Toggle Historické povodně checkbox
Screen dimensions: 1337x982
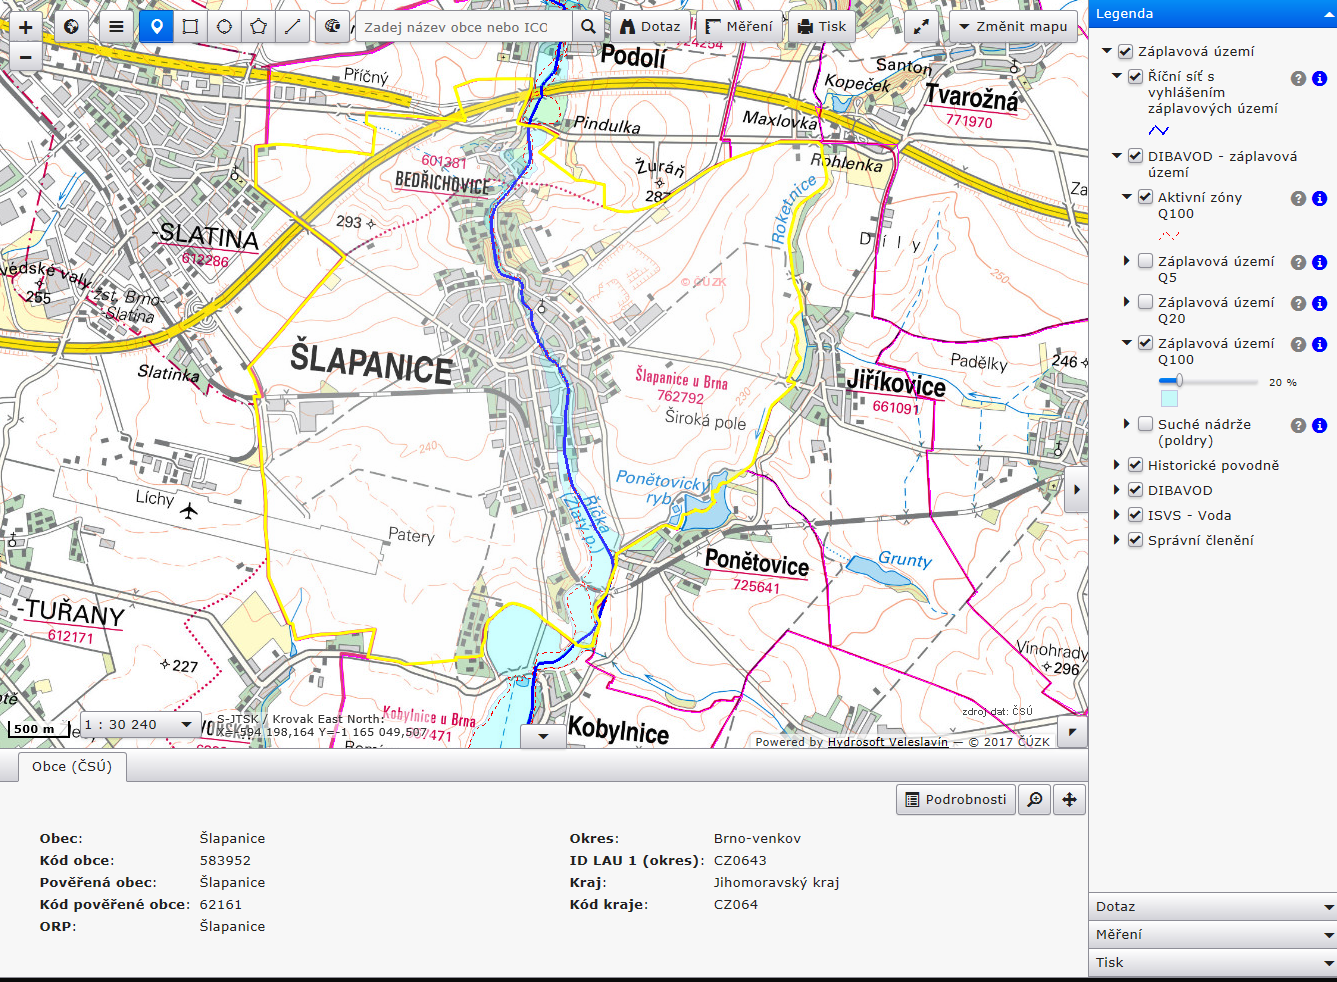1135,465
